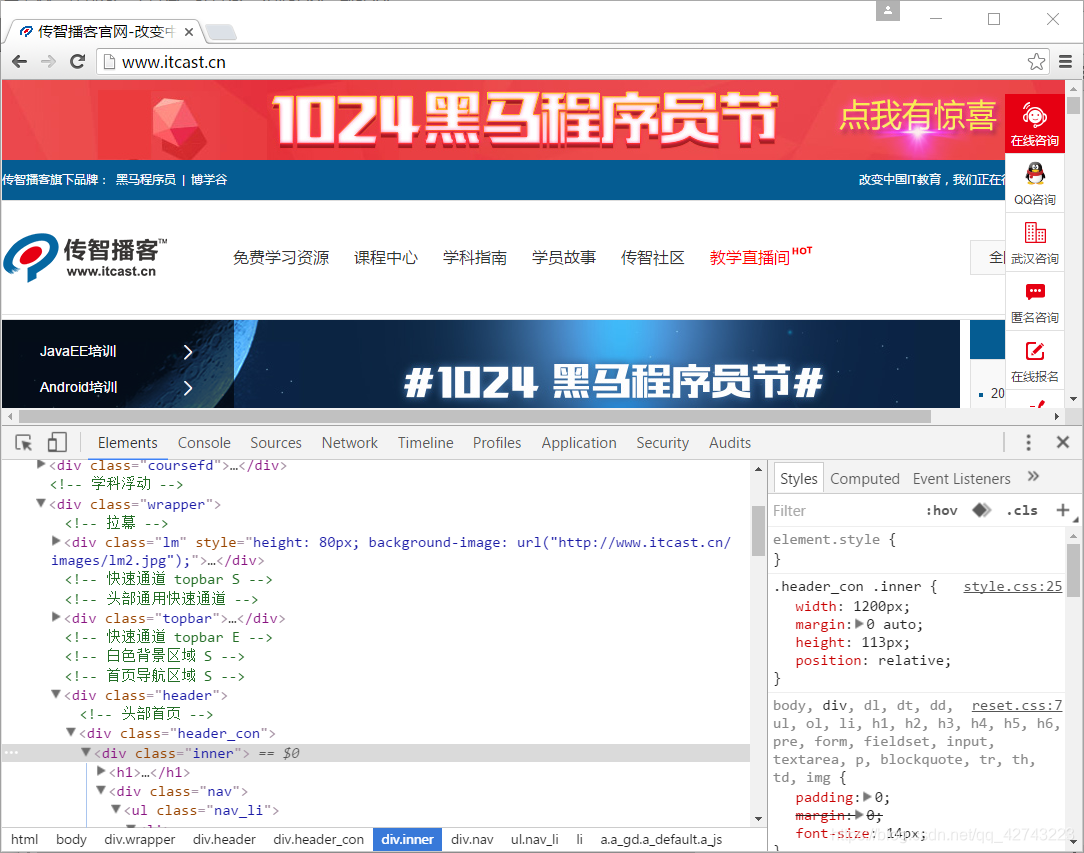
Task: Open the Application tab
Action: pyautogui.click(x=579, y=443)
